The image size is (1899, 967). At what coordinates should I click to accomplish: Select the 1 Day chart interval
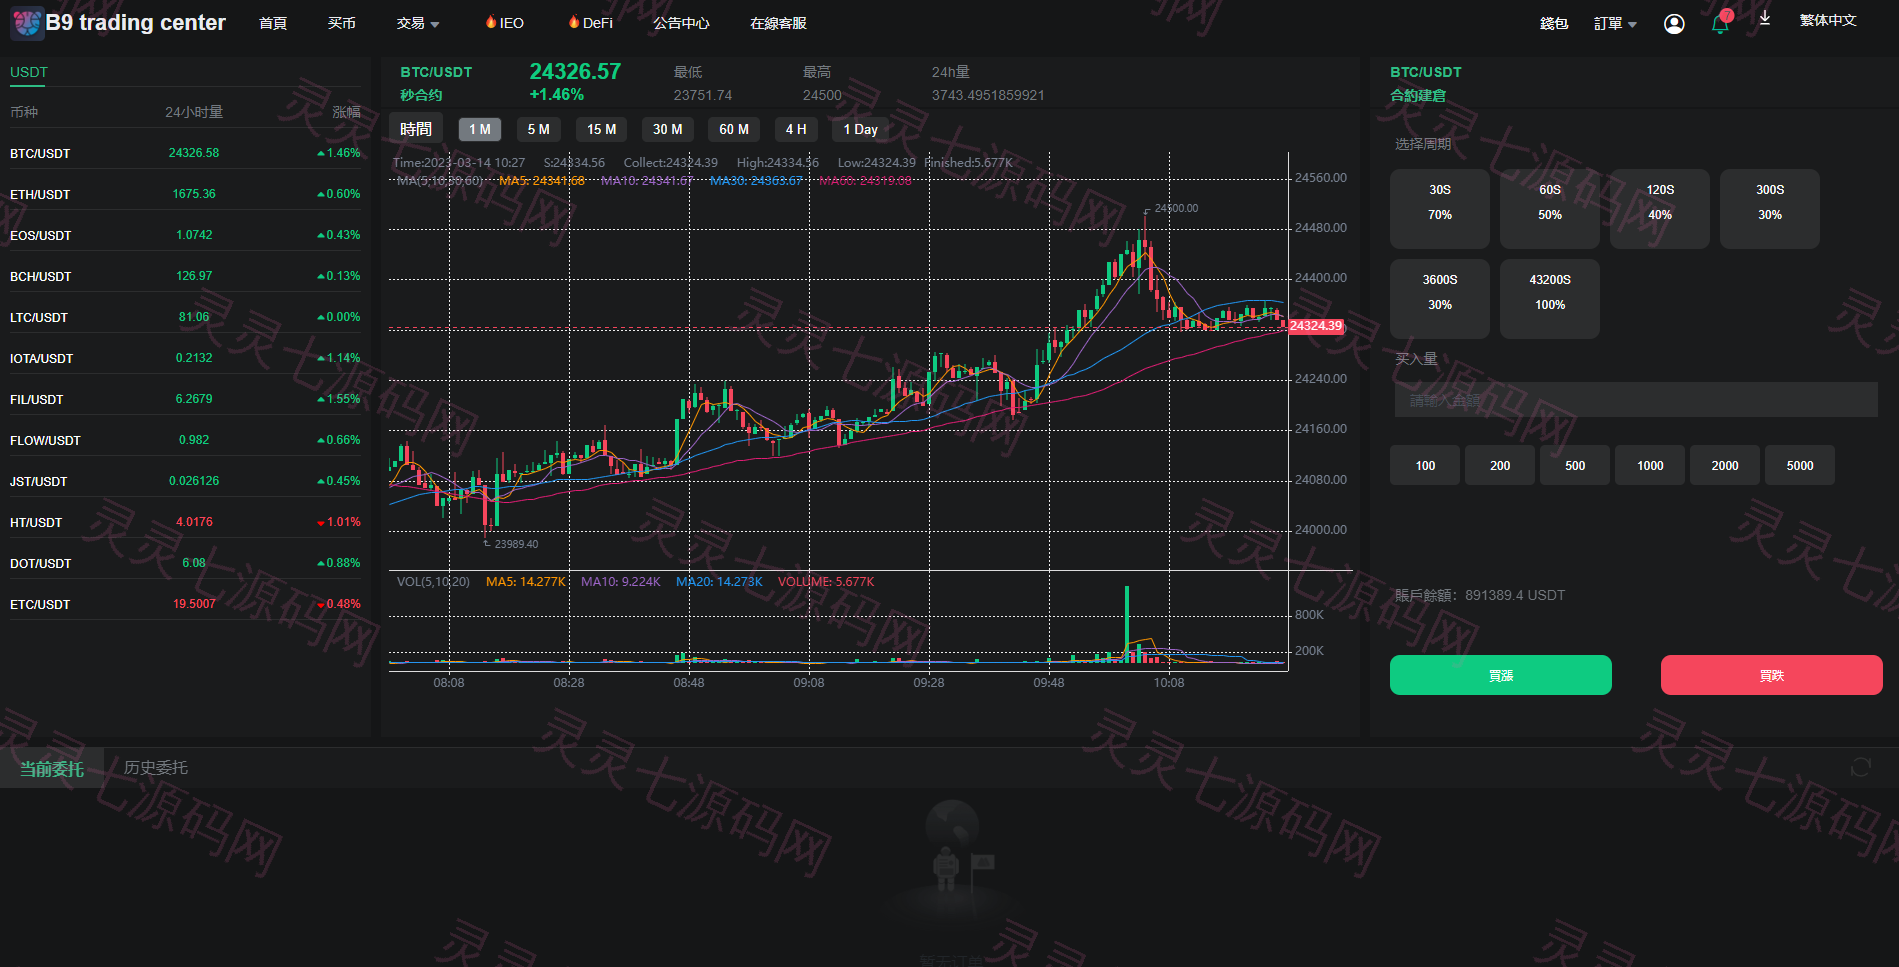click(x=860, y=129)
